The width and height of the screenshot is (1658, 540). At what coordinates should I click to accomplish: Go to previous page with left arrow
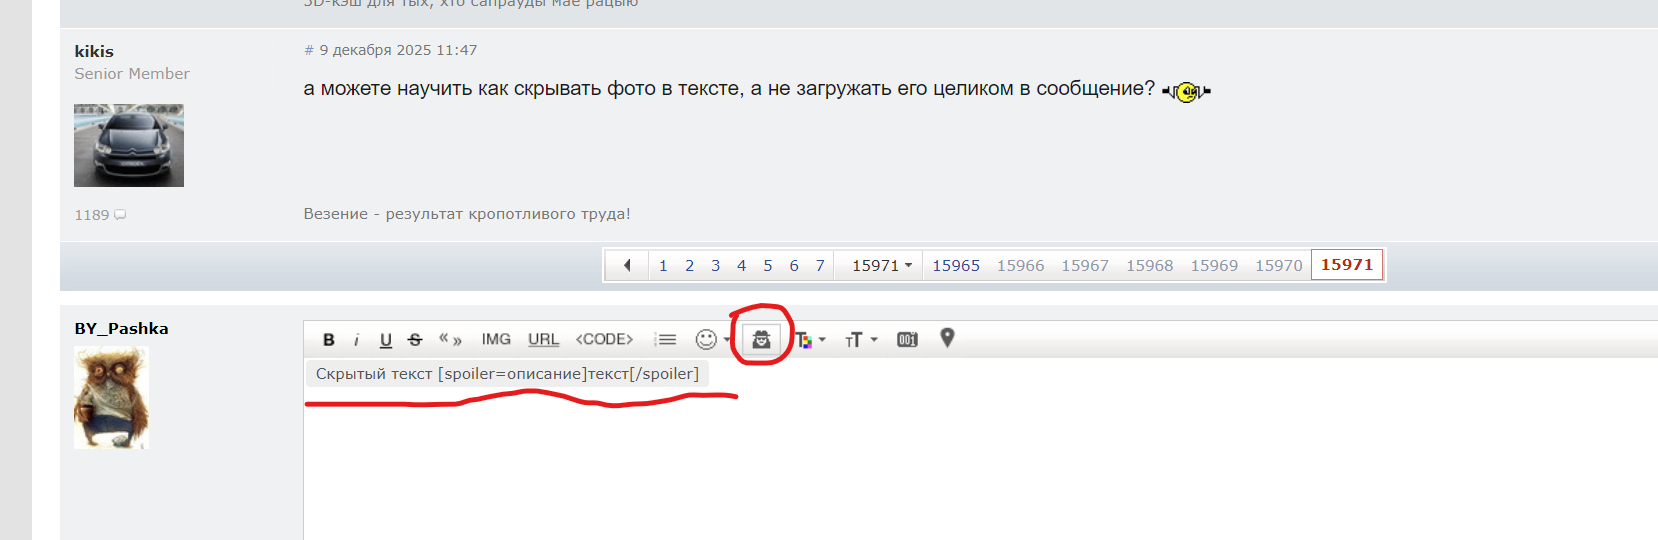coord(627,265)
